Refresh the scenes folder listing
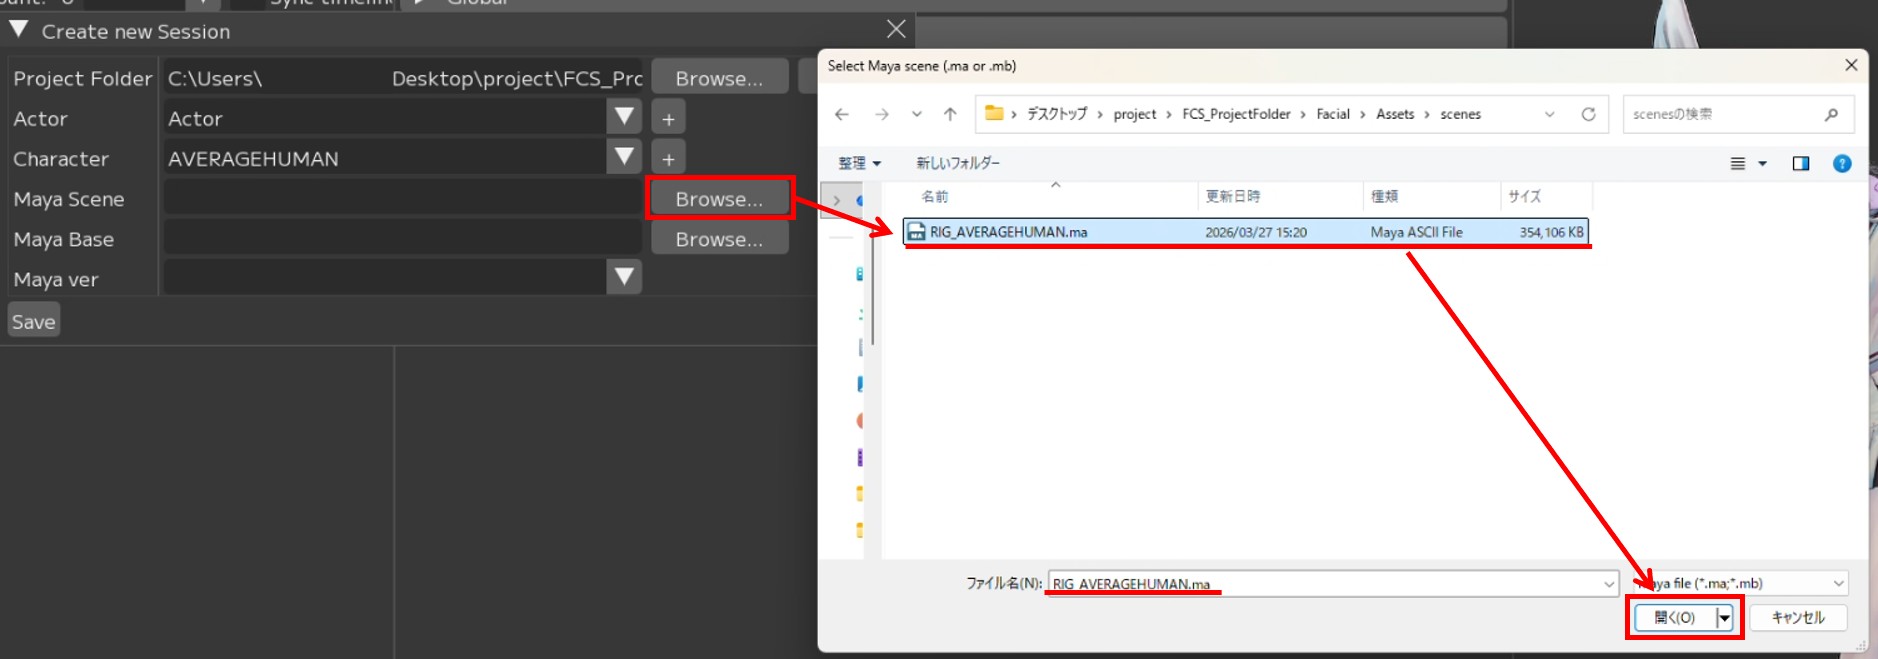Image resolution: width=1878 pixels, height=659 pixels. coord(1588,115)
